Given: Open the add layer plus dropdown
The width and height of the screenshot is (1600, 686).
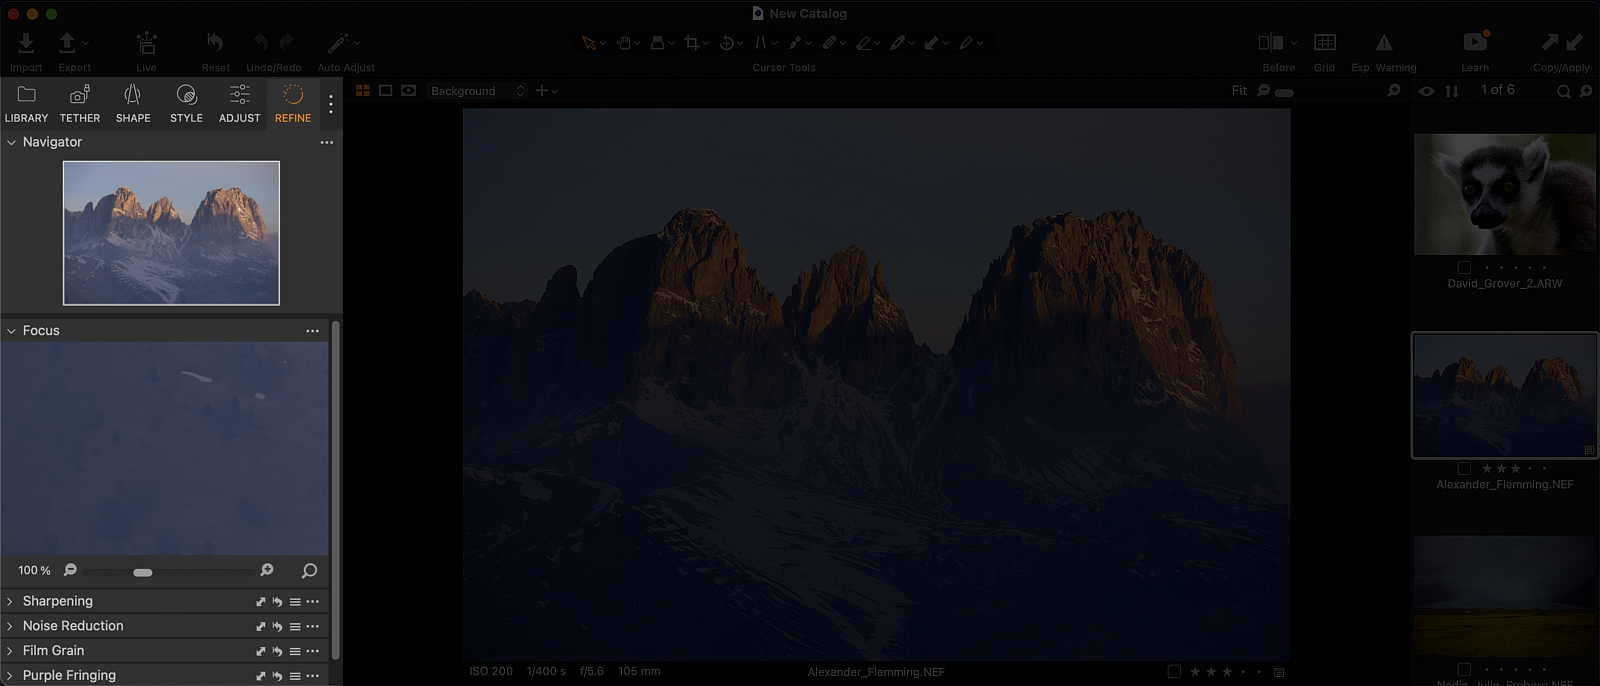Looking at the screenshot, I should click(x=547, y=91).
